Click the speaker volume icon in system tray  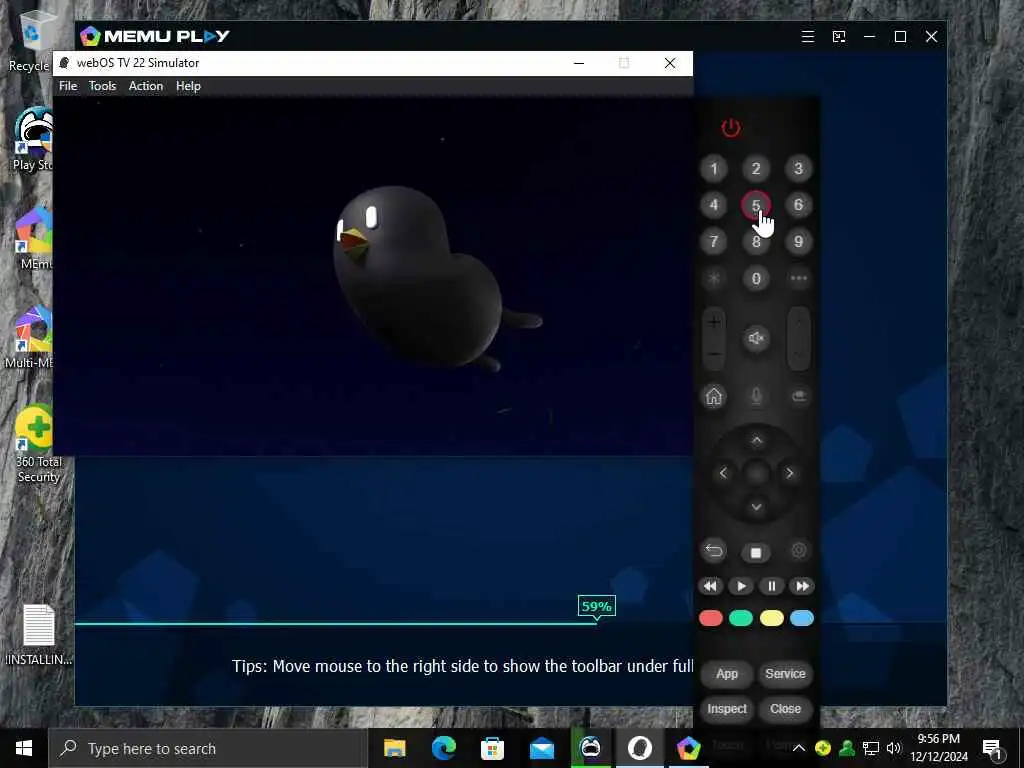point(894,748)
